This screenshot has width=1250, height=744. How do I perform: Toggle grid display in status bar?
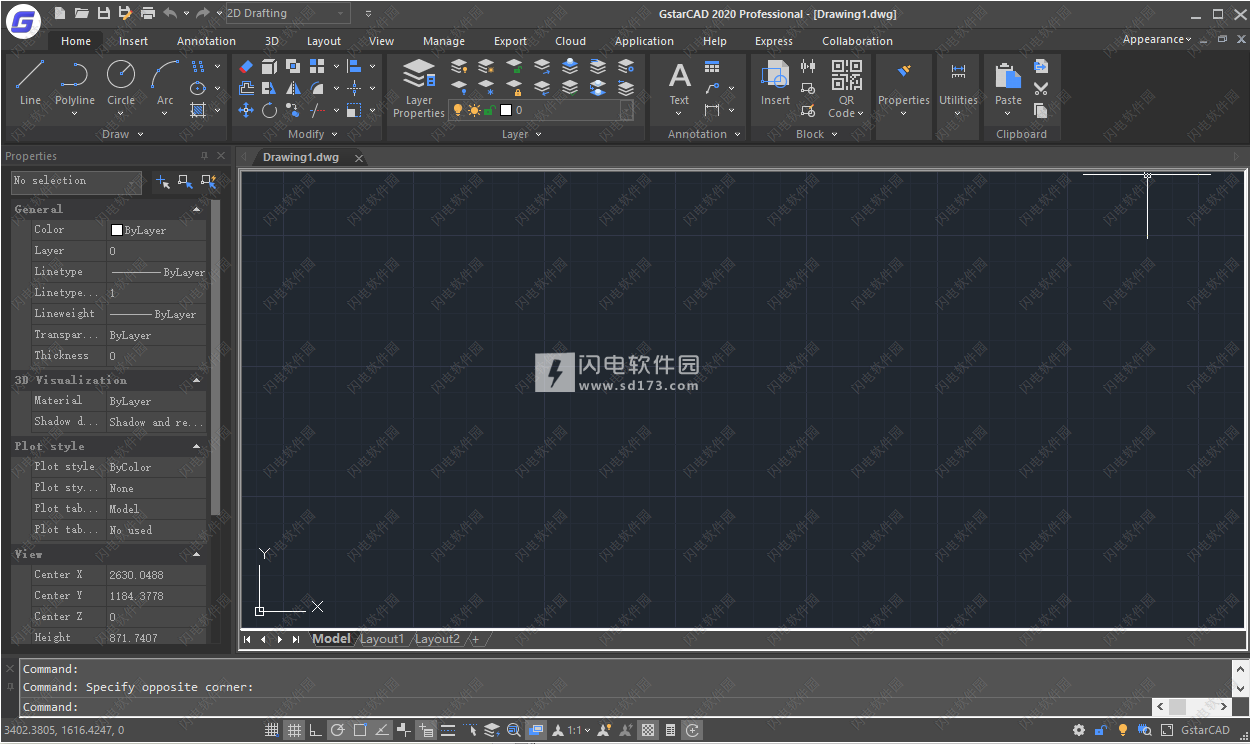(294, 730)
